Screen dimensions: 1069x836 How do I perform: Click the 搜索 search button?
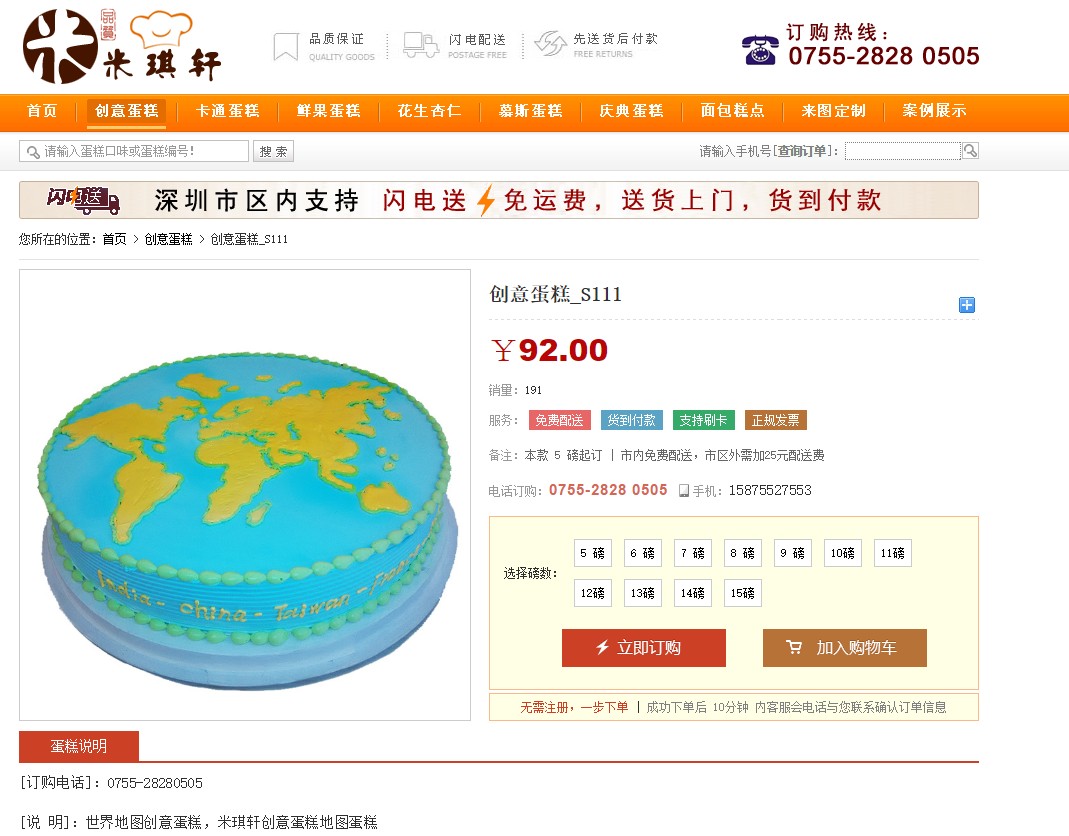[x=273, y=151]
